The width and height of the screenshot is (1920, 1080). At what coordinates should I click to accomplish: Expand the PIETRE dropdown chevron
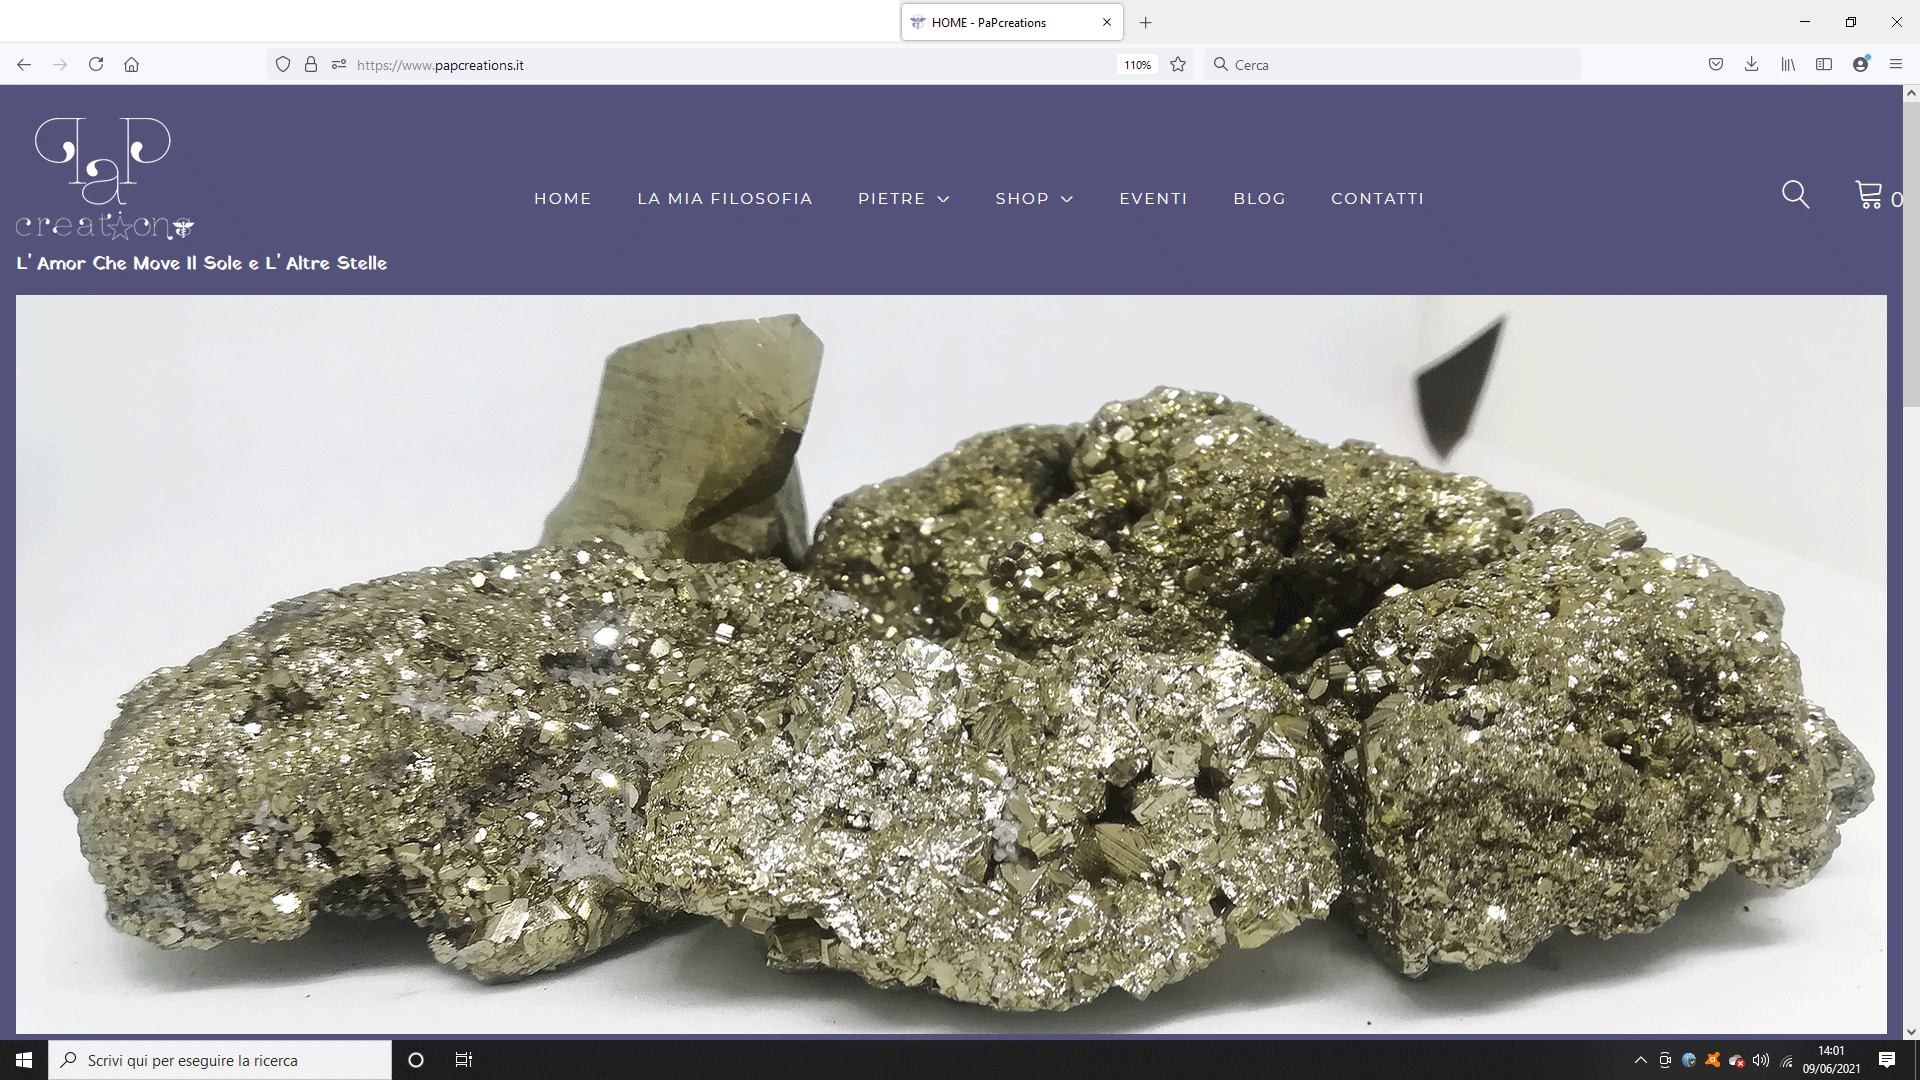(943, 200)
